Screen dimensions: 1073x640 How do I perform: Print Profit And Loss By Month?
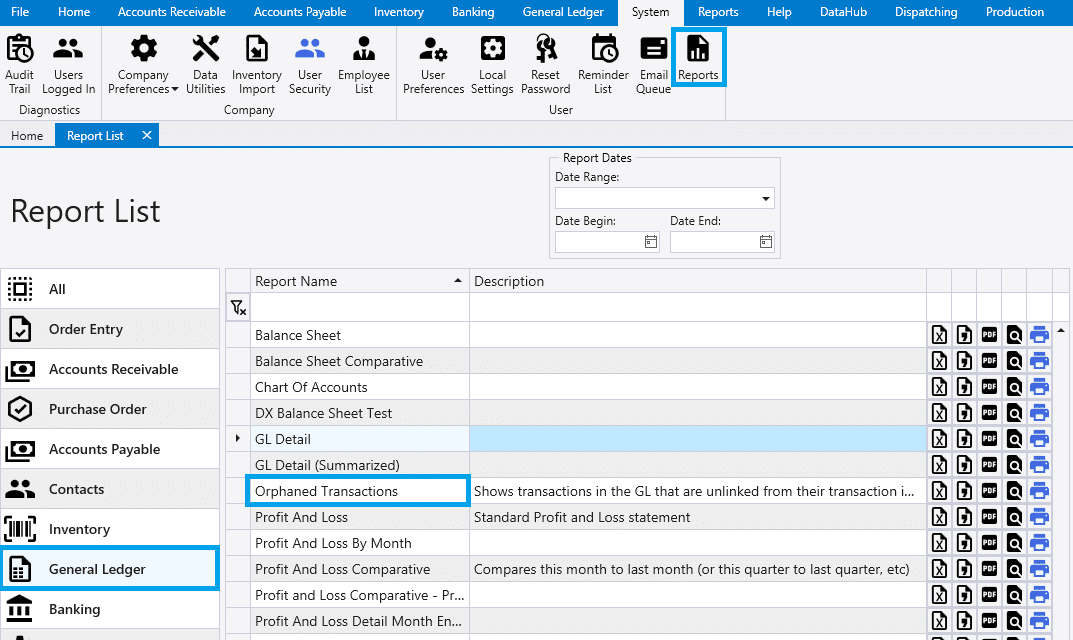coord(1039,543)
